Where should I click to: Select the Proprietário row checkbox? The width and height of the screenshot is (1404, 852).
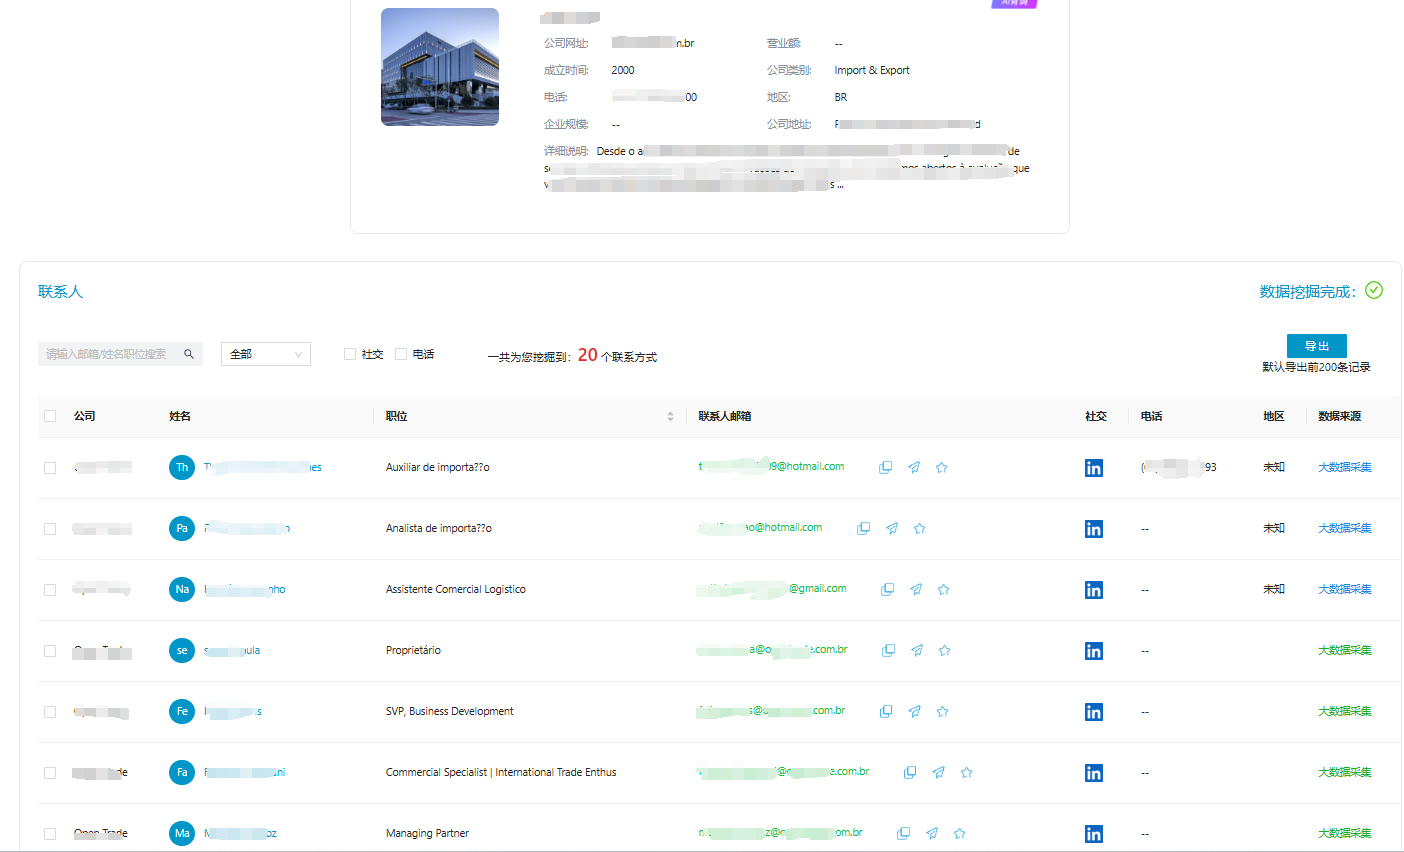pyautogui.click(x=50, y=651)
